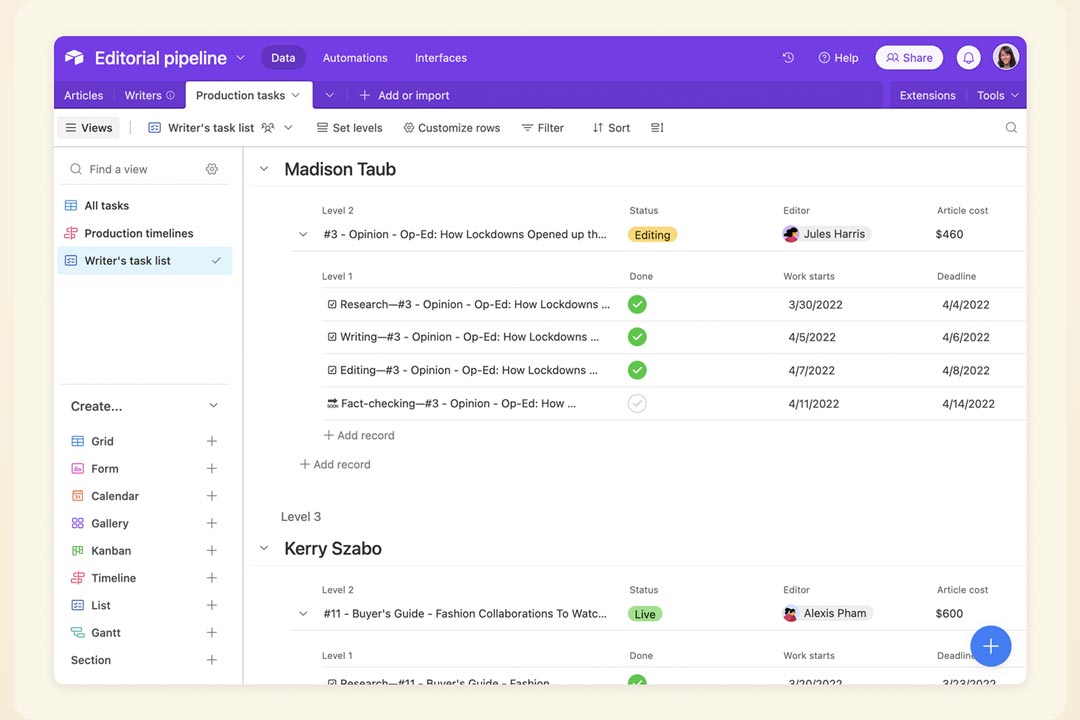Switch to the Articles table tab
This screenshot has height=720, width=1080.
point(84,96)
